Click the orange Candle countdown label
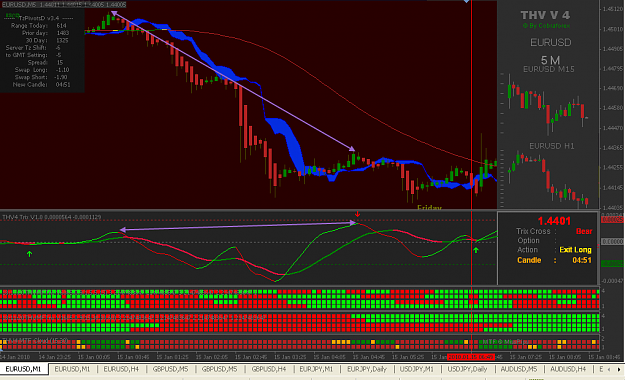625x380 pixels. [529, 260]
